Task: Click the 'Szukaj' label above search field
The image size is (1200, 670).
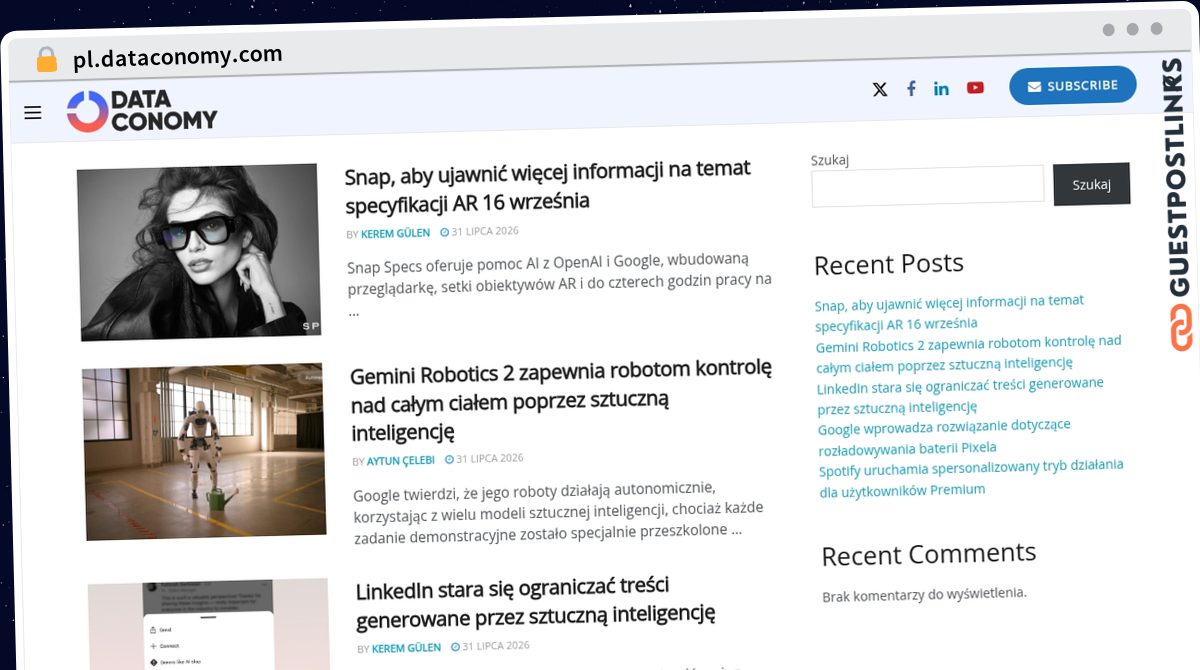Action: point(830,160)
